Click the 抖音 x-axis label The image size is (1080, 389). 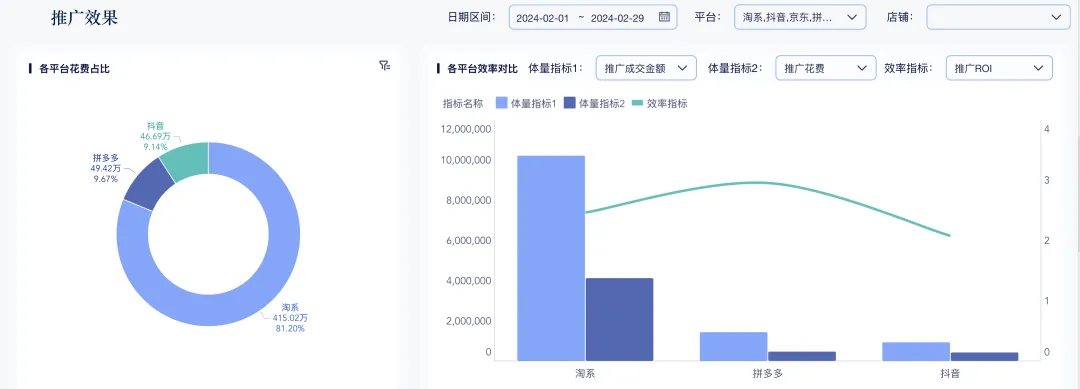pyautogui.click(x=950, y=373)
